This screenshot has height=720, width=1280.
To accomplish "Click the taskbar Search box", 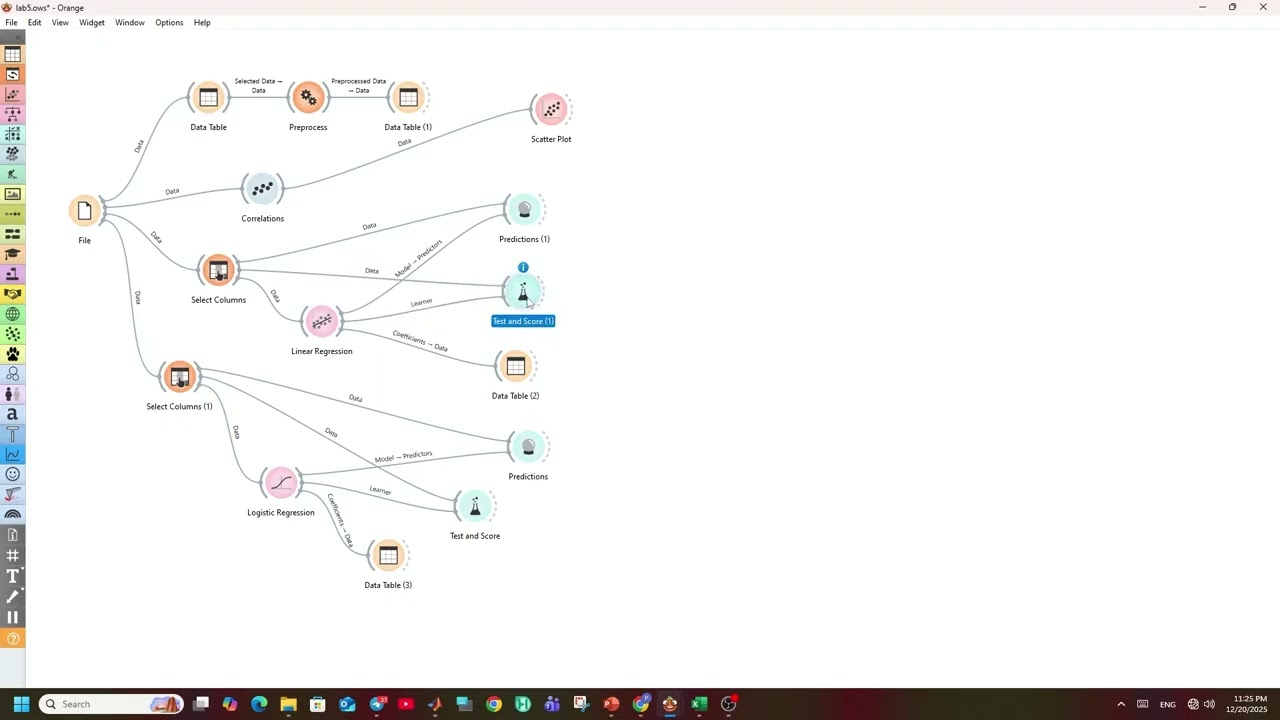I will pos(111,704).
